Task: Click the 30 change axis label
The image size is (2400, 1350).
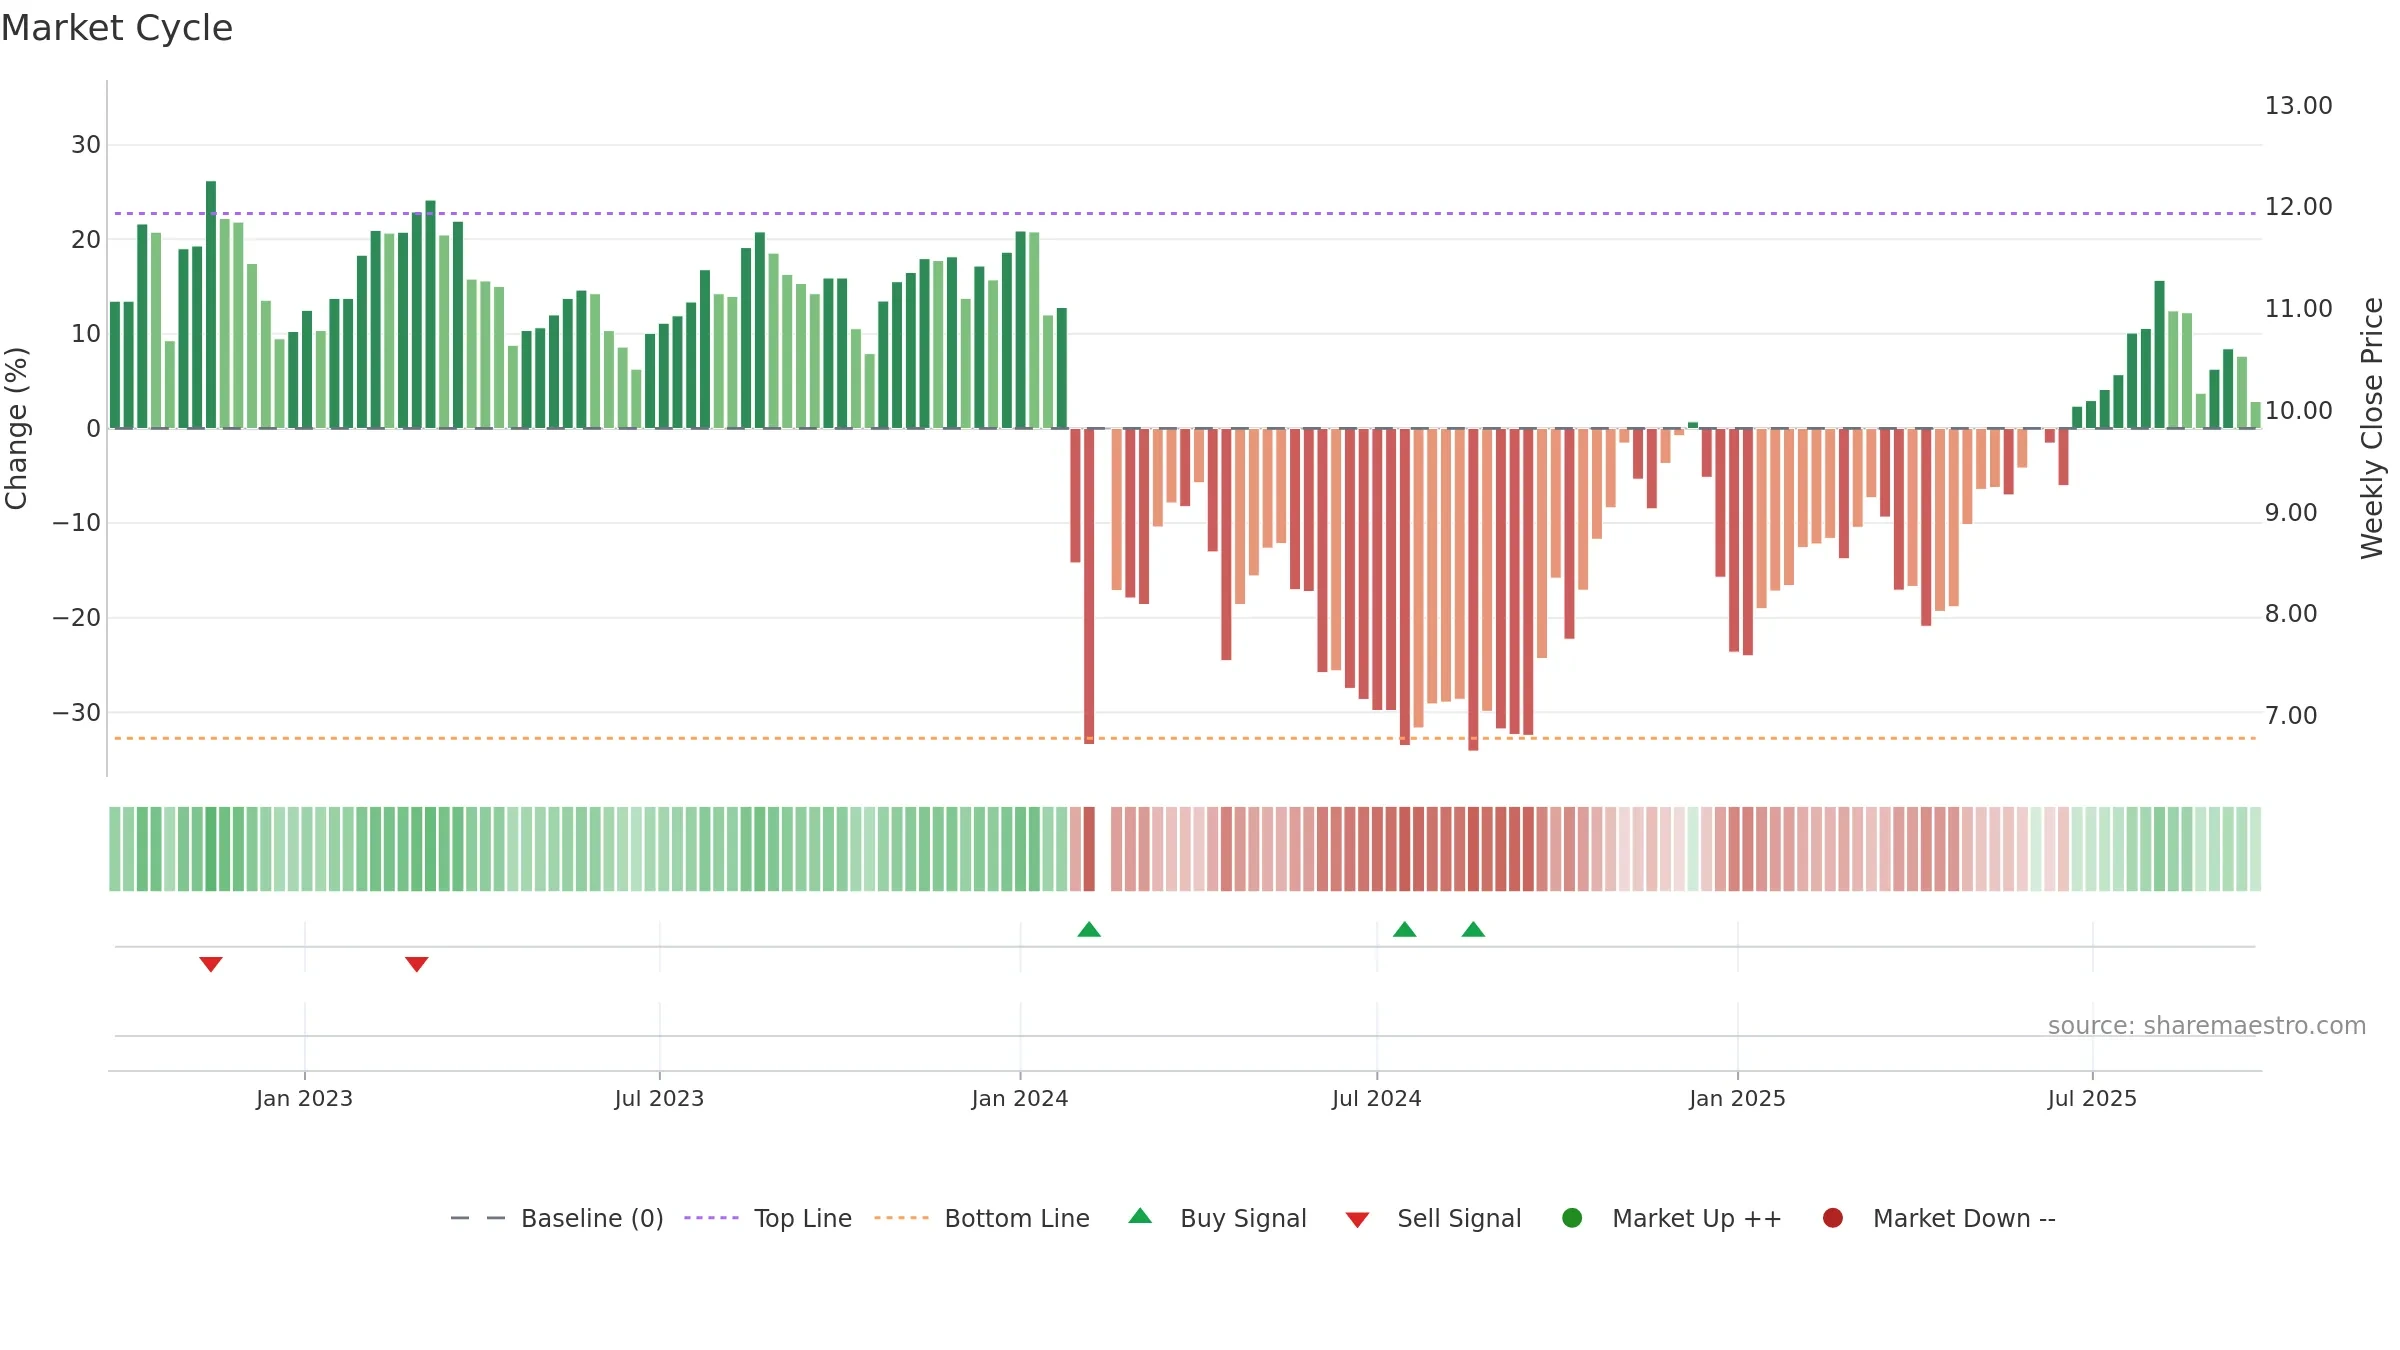Action: click(x=86, y=145)
